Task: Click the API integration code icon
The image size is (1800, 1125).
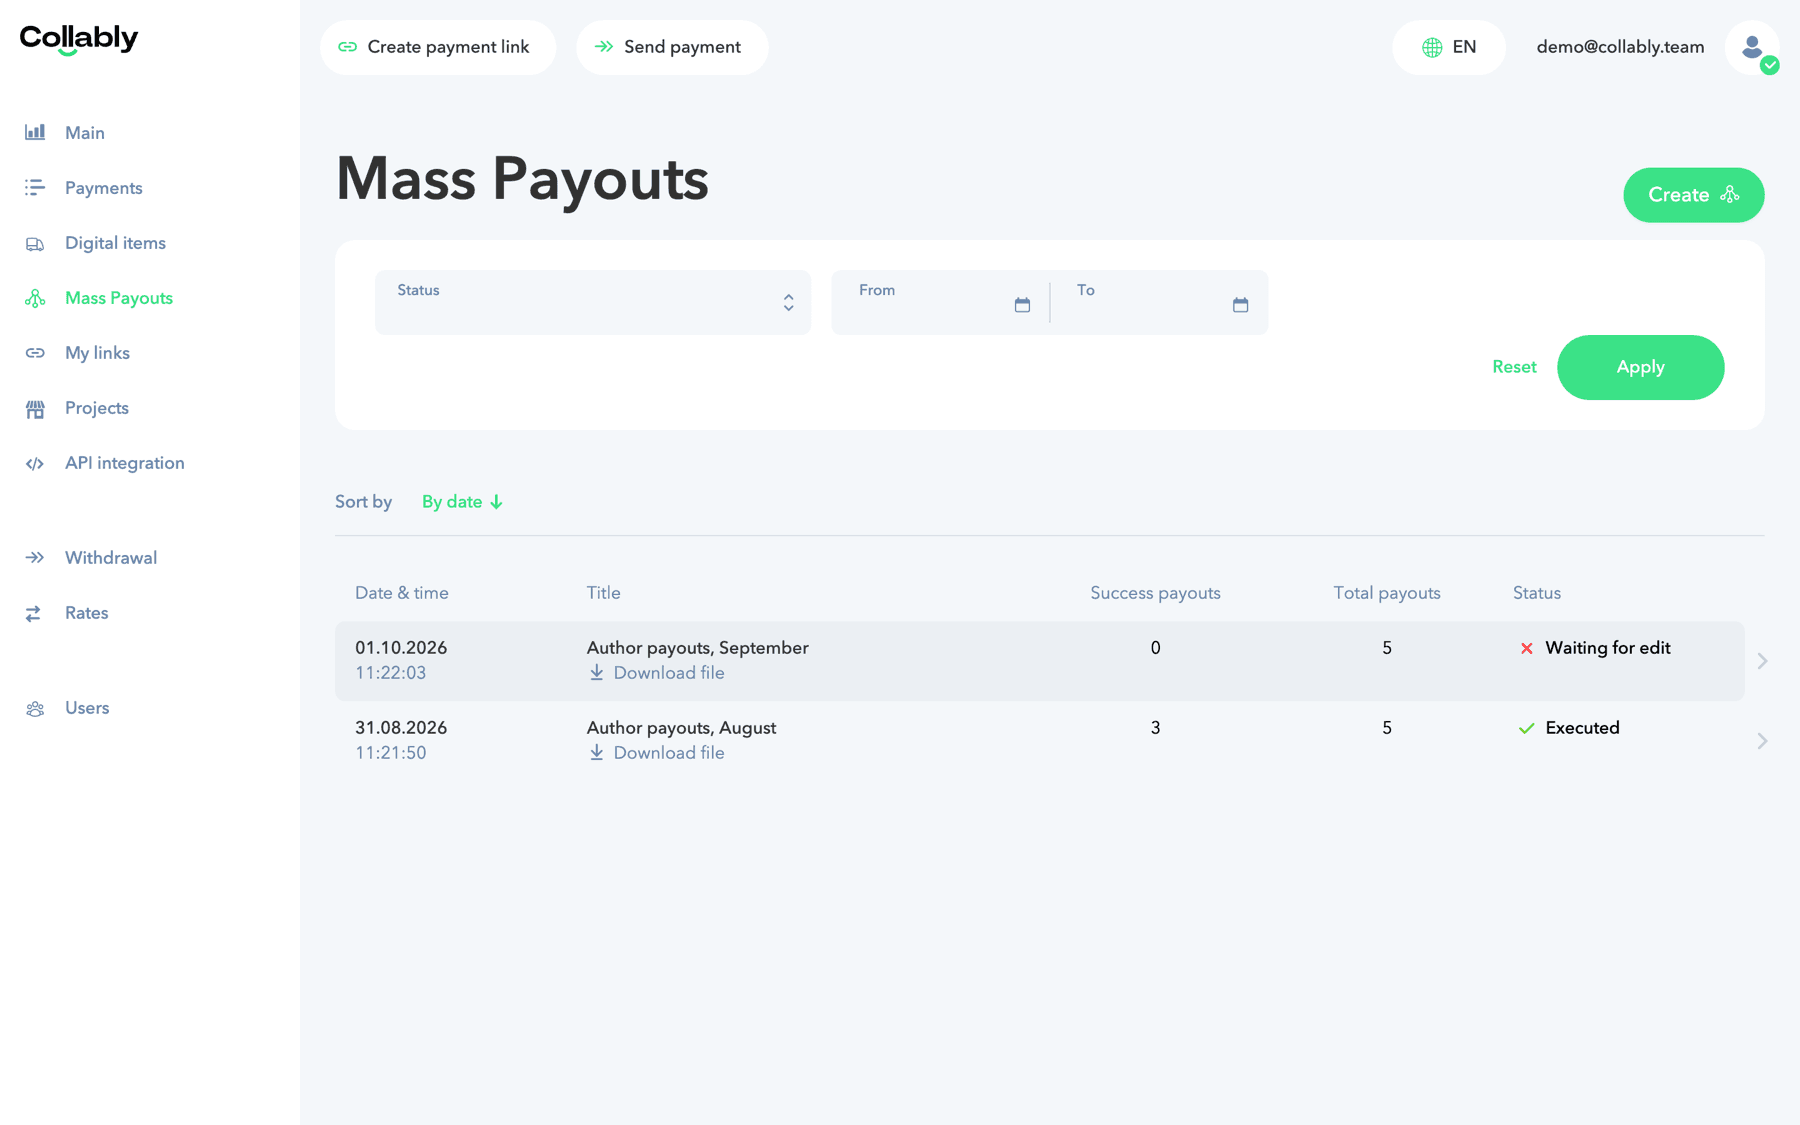Action: pos(35,463)
